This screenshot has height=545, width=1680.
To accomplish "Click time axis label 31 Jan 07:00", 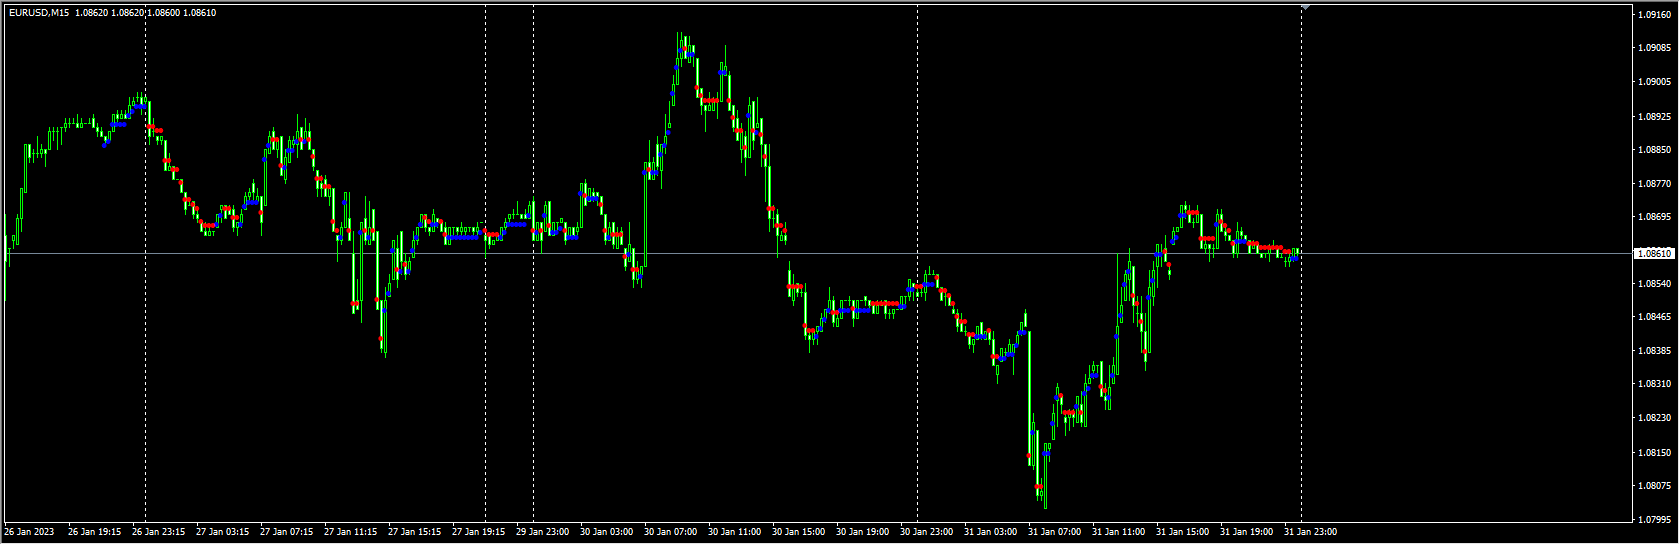I will tap(1054, 532).
